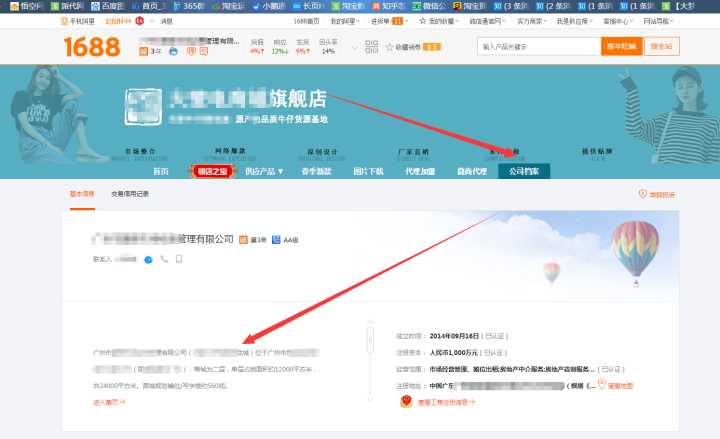Click the QR code icon in header
The width and height of the screenshot is (720, 439).
pos(372,46)
